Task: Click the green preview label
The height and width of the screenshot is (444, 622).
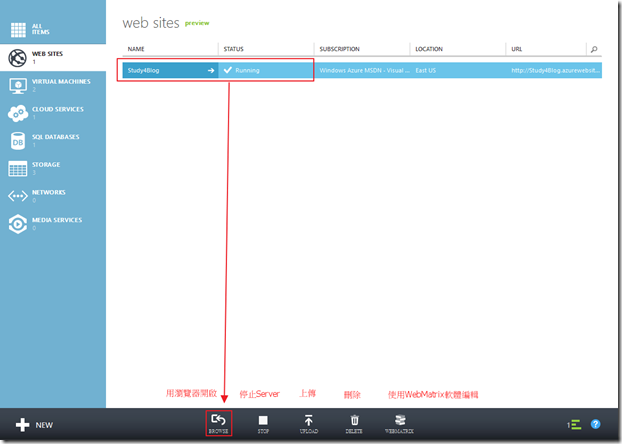Action: 197,23
